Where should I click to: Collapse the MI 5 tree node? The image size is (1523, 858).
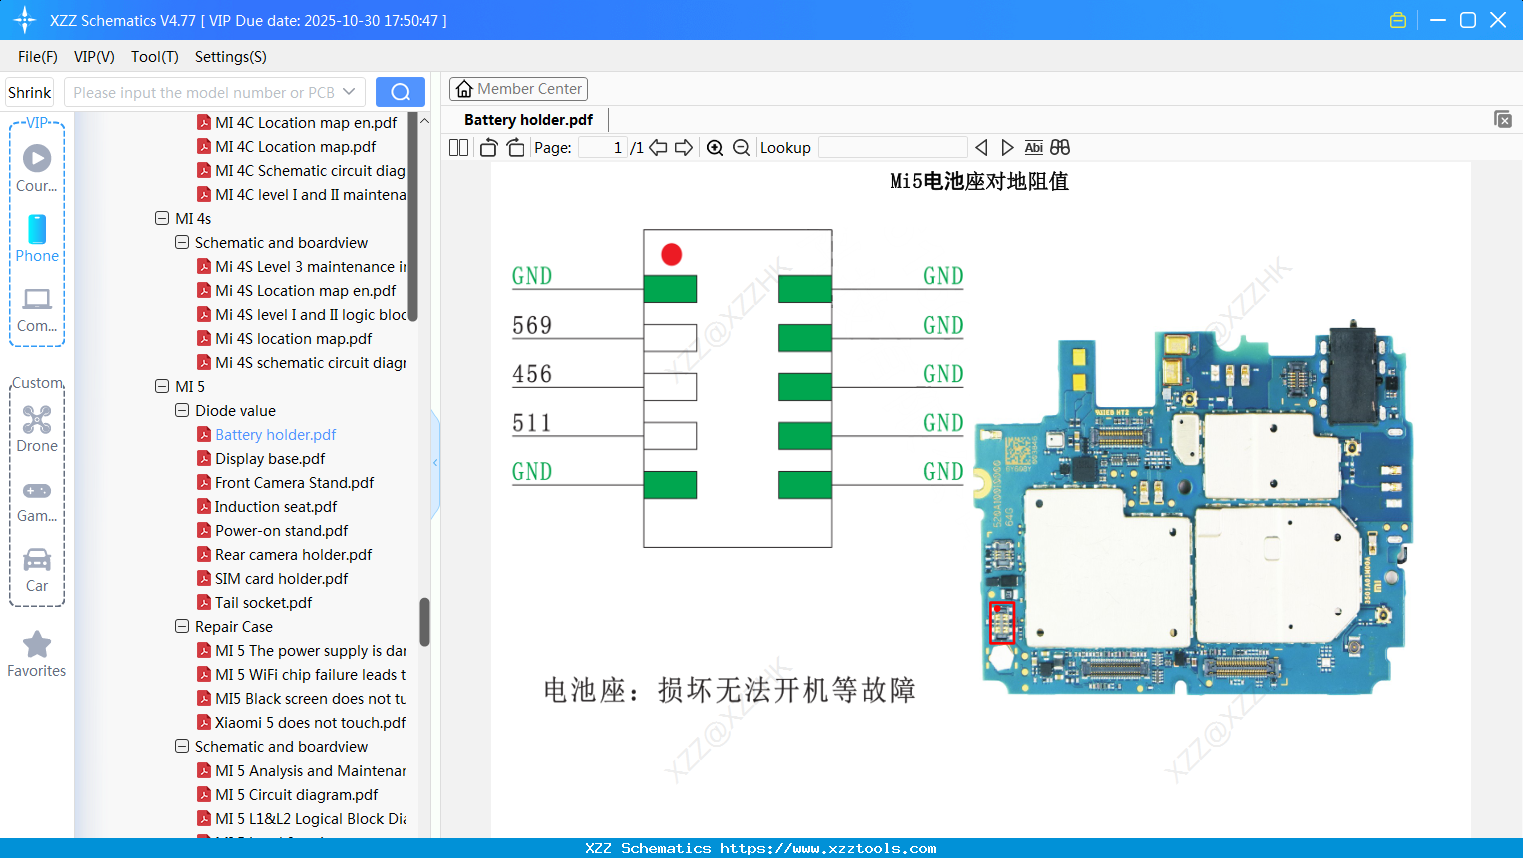click(x=162, y=386)
